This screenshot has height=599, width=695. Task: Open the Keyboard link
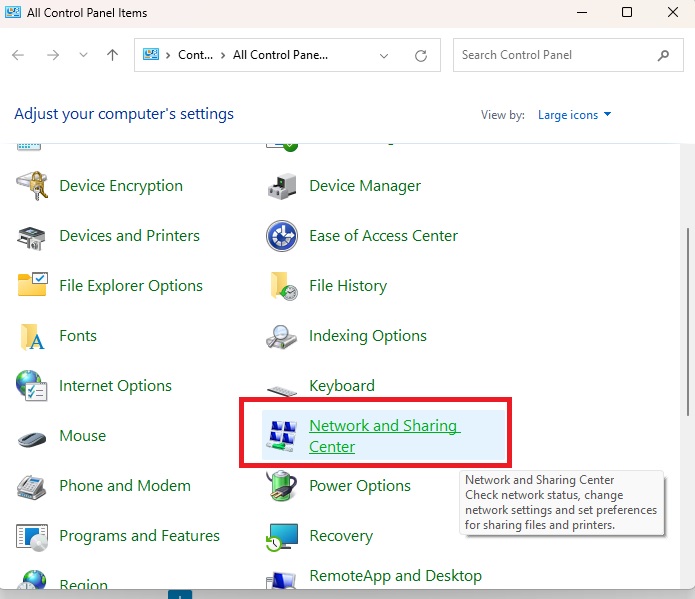342,386
